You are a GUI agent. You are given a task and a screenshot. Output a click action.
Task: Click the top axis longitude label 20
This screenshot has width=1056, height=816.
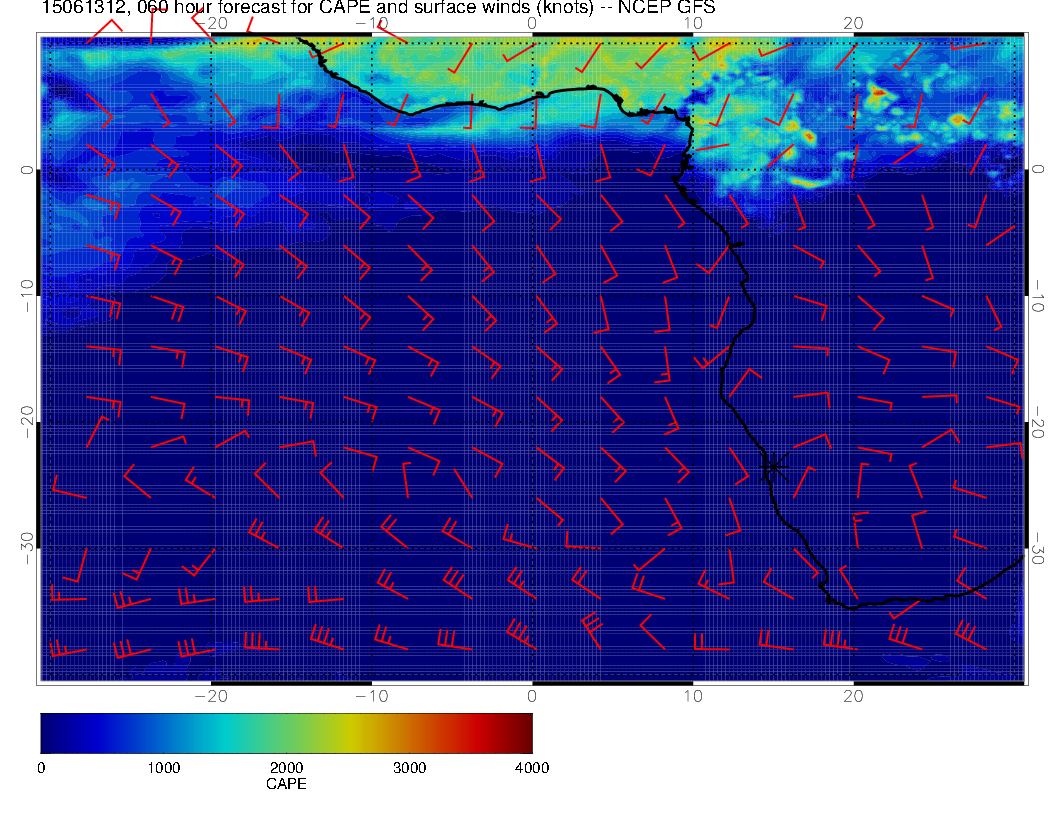click(853, 24)
